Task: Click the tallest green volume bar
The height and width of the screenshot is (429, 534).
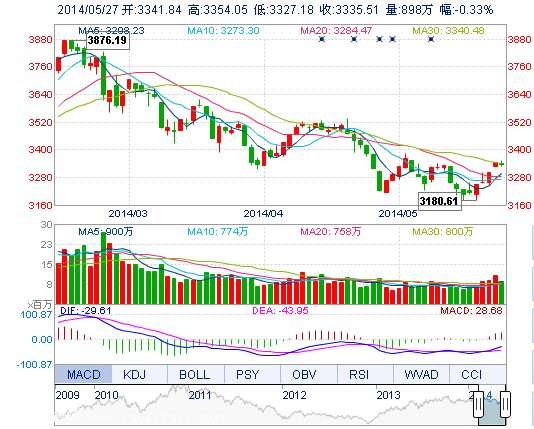Action: click(x=104, y=268)
